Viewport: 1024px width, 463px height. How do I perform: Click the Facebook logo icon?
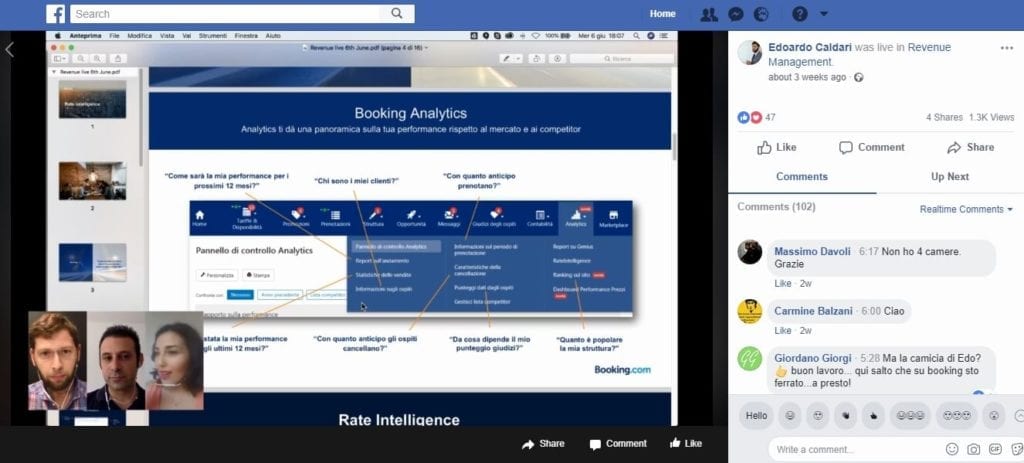click(x=56, y=14)
